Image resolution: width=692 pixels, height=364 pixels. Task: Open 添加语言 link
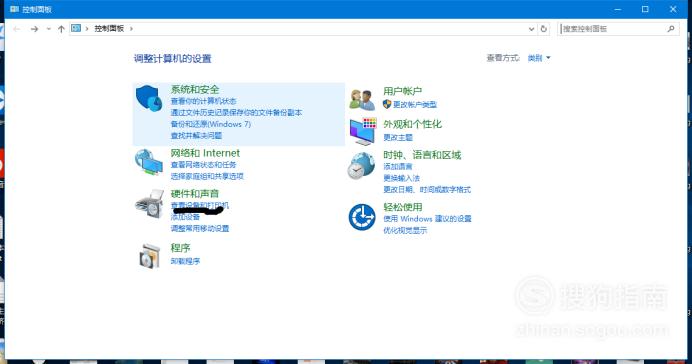tap(398, 166)
